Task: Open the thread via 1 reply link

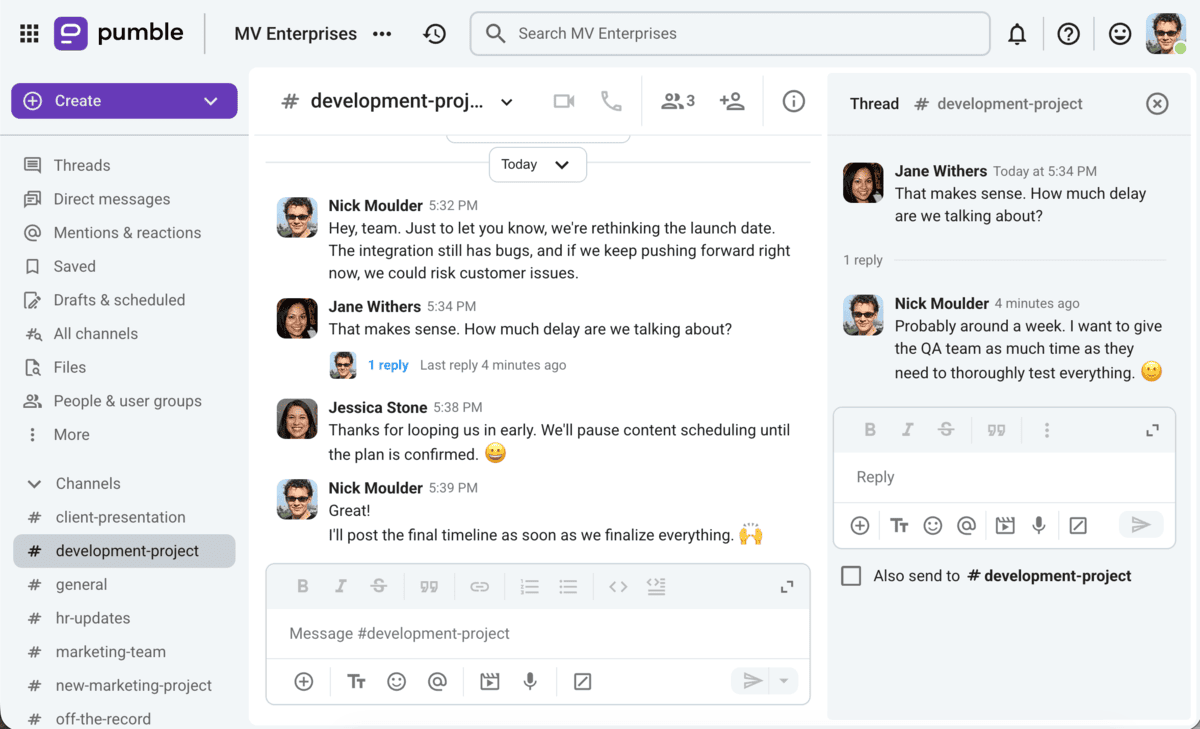Action: click(388, 364)
